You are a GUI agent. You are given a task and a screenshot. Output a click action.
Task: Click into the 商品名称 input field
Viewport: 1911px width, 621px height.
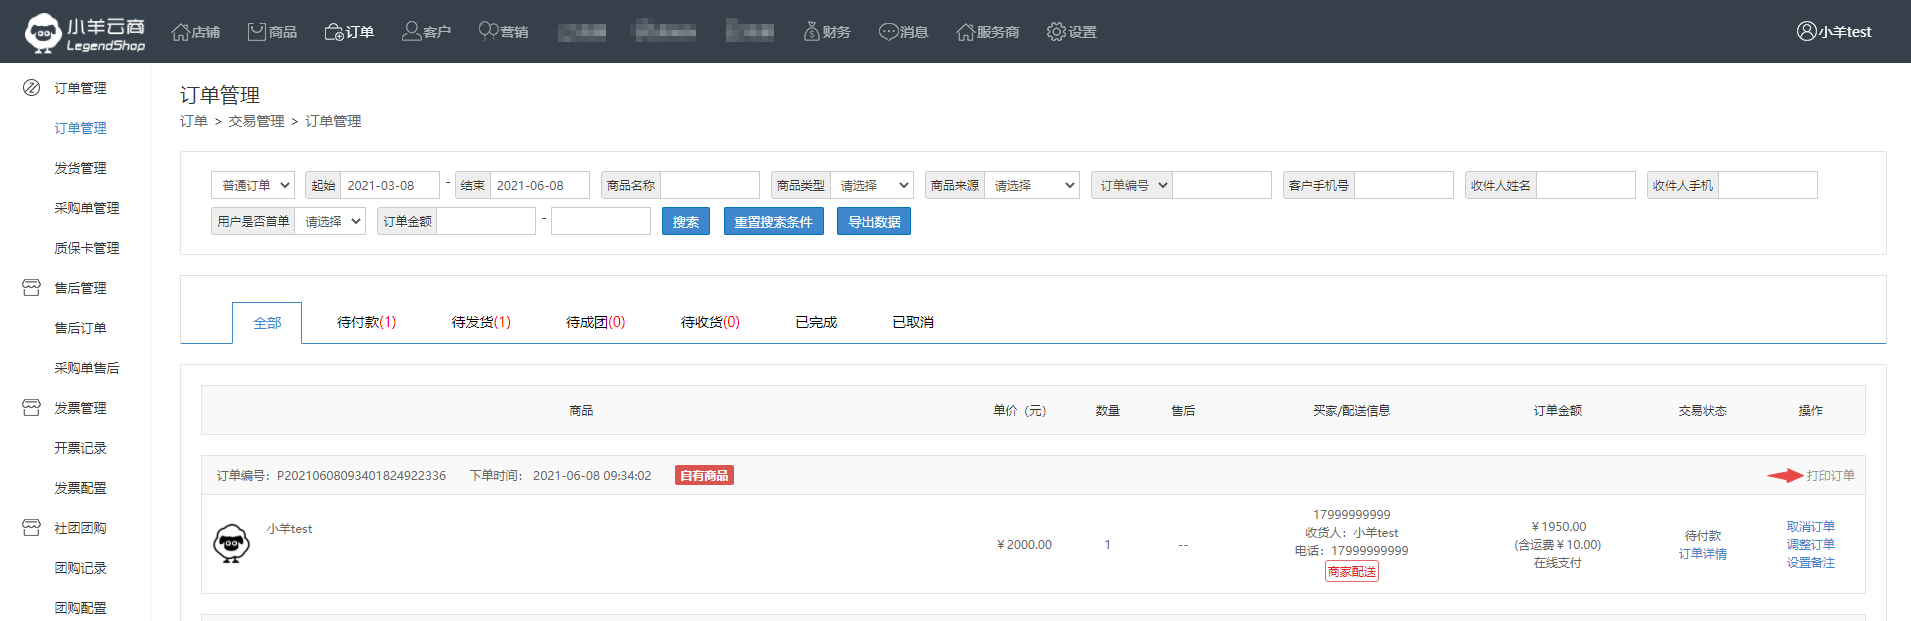tap(710, 185)
